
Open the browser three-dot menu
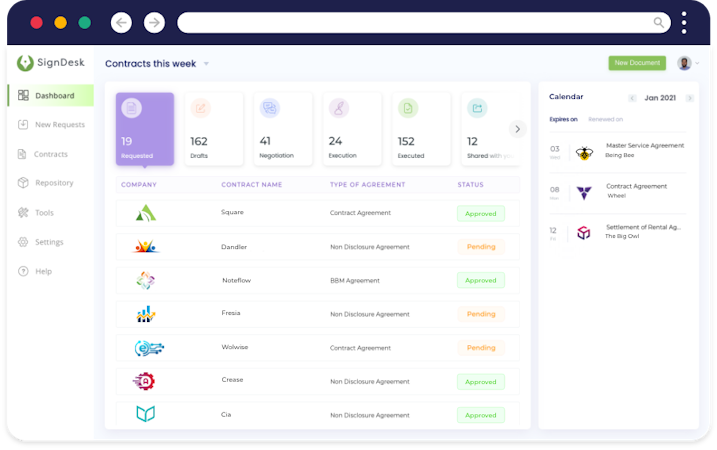coord(684,22)
